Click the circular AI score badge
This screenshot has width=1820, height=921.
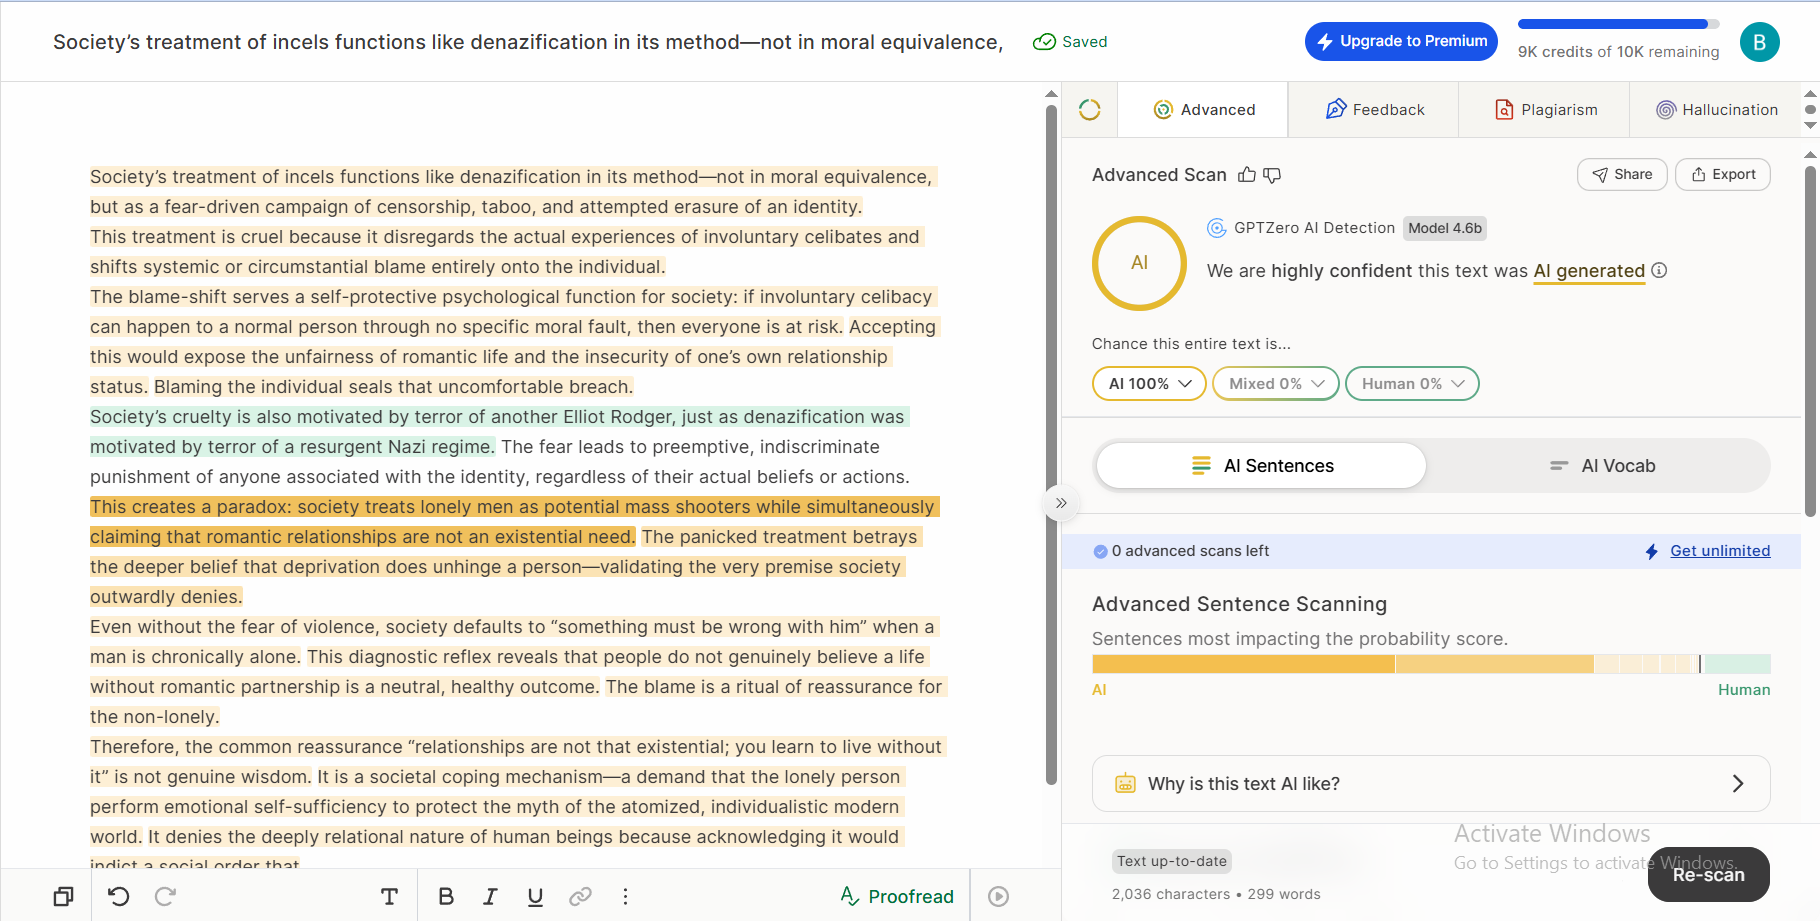[1139, 263]
